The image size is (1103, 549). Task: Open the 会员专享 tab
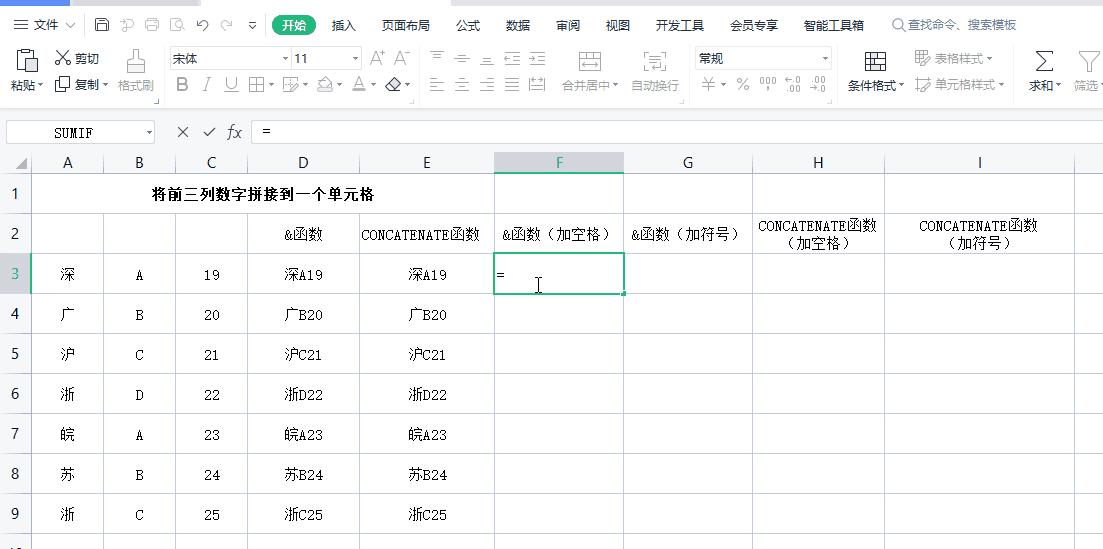(753, 26)
